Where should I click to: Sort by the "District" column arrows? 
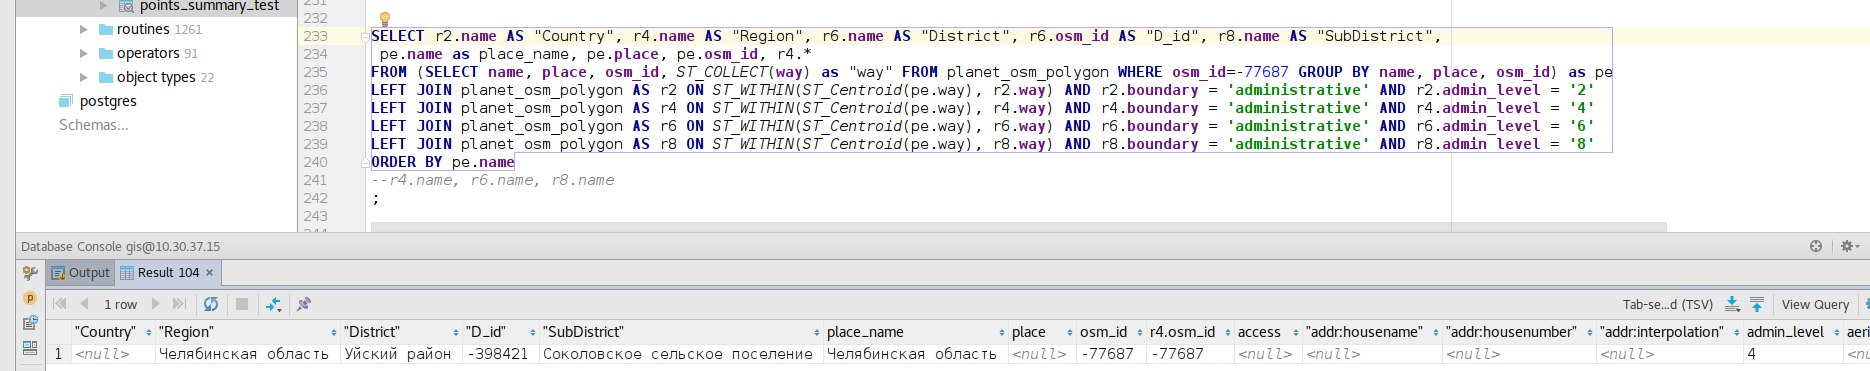[x=456, y=332]
